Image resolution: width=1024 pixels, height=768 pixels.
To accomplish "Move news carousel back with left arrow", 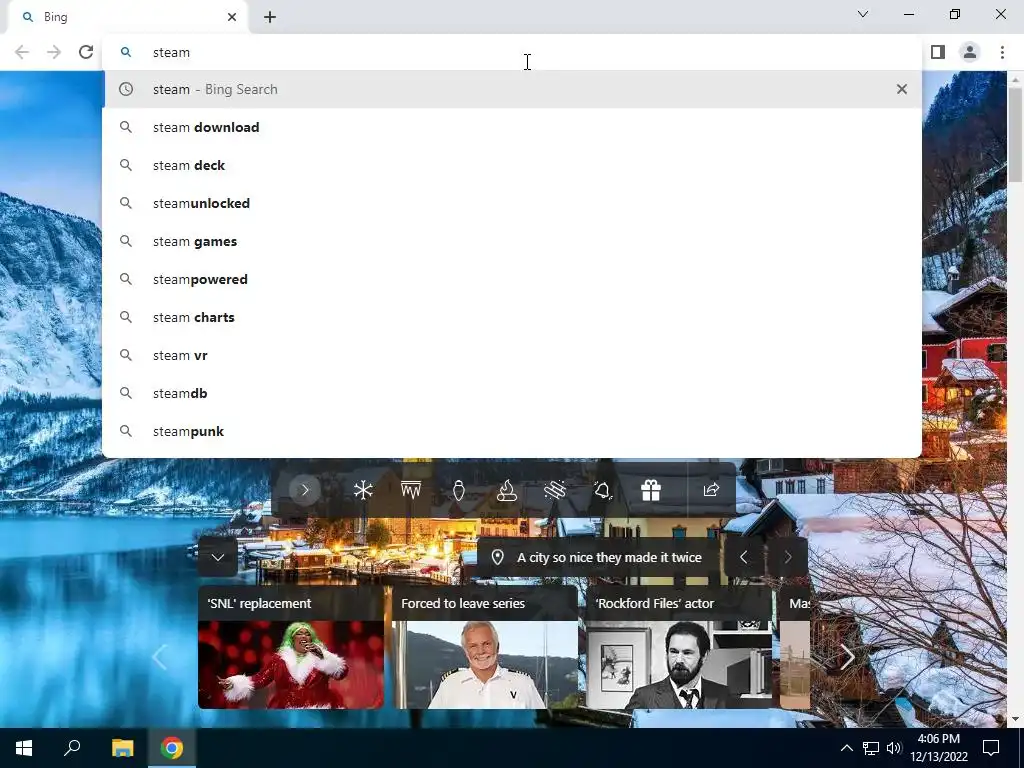I will pyautogui.click(x=159, y=657).
